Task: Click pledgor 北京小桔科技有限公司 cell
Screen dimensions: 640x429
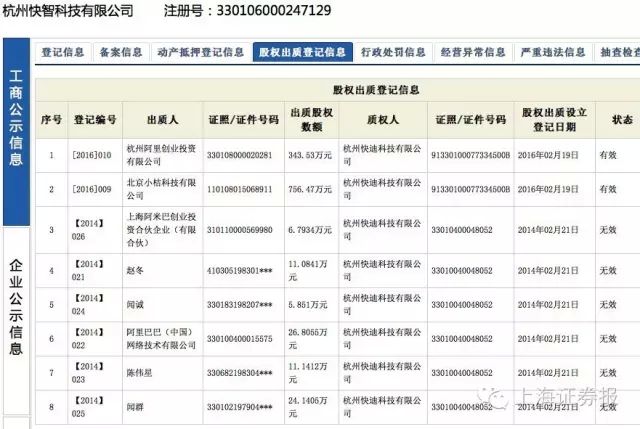Action: click(x=162, y=189)
